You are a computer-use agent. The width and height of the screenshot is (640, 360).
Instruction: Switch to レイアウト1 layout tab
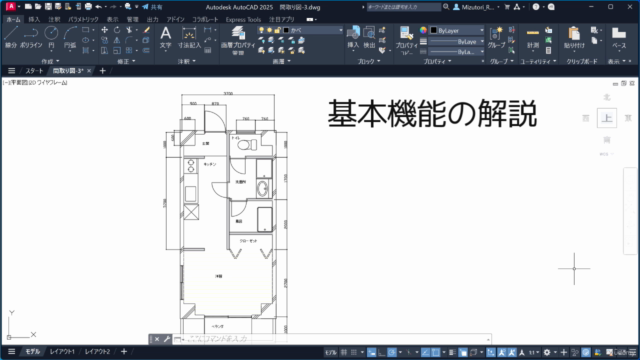coord(62,351)
